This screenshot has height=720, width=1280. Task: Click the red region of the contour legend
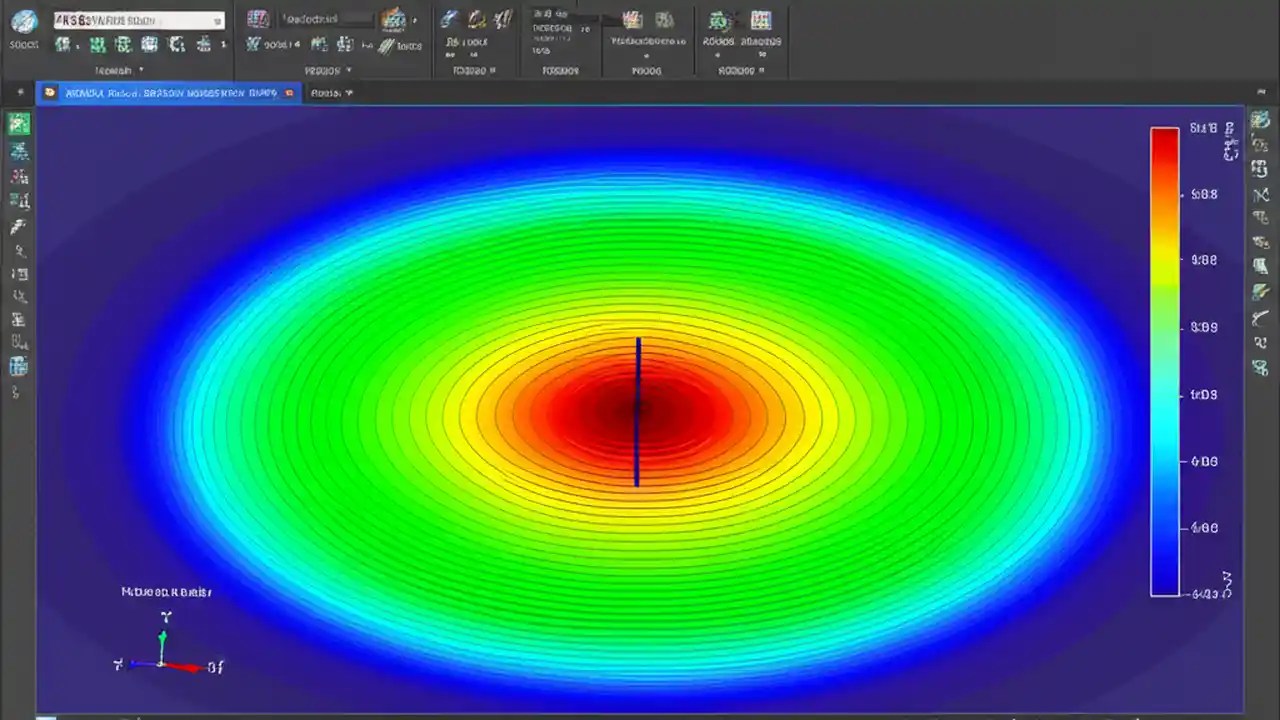click(1164, 150)
